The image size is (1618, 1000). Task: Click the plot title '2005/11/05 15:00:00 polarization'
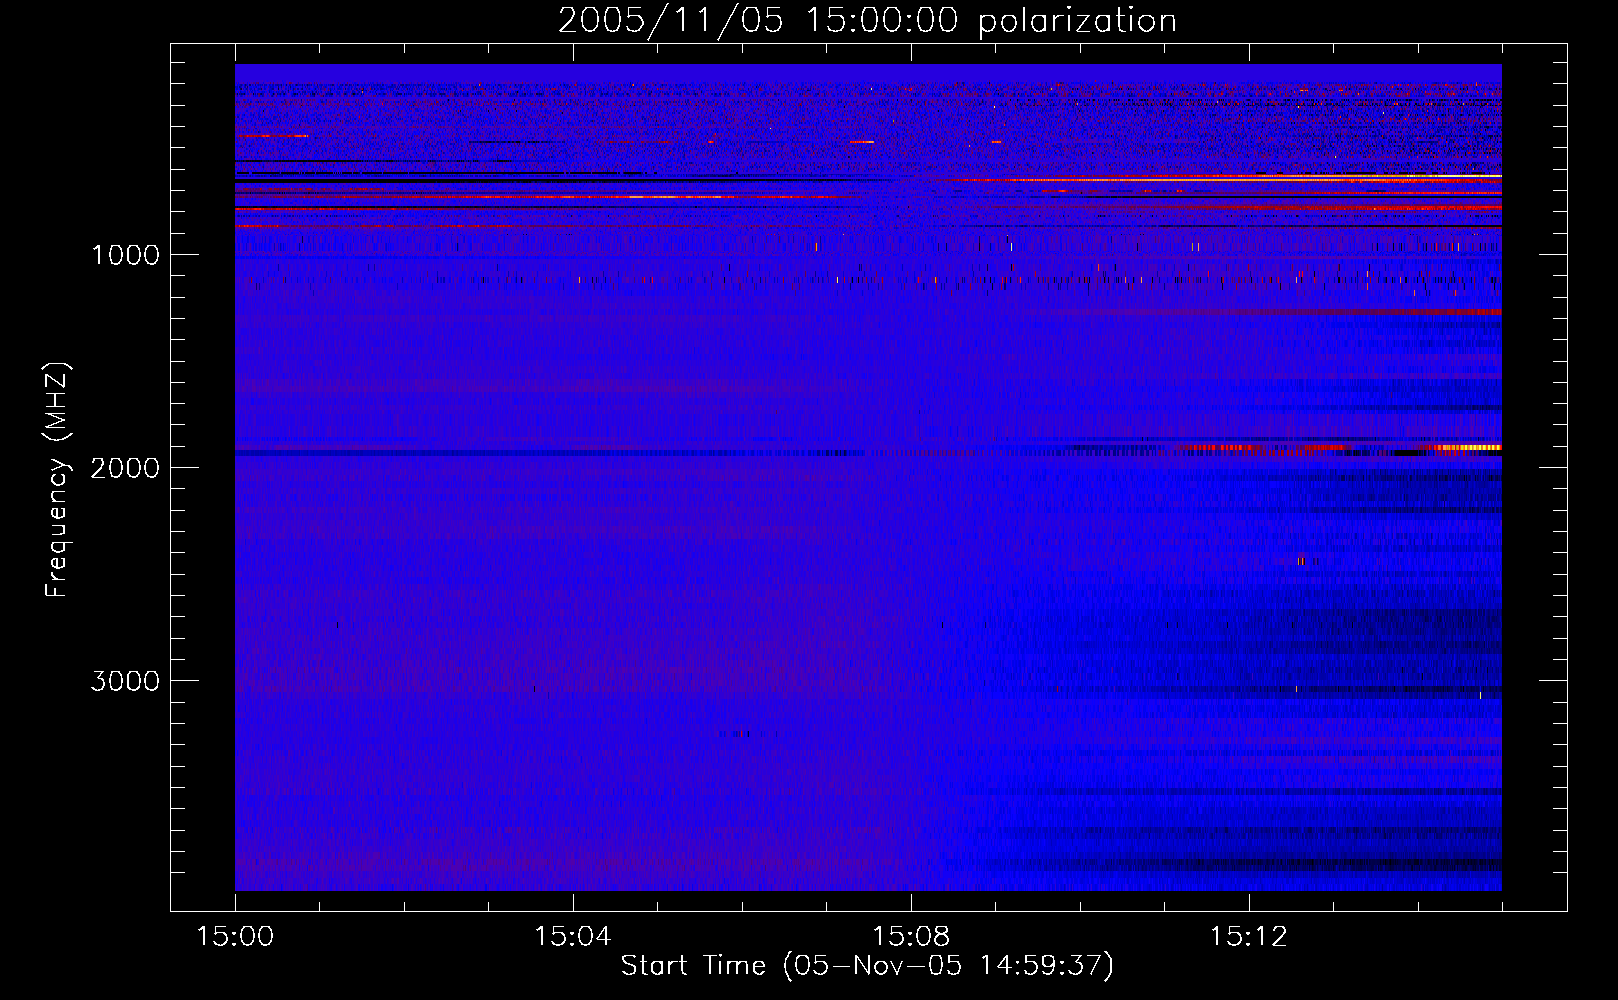point(867,21)
